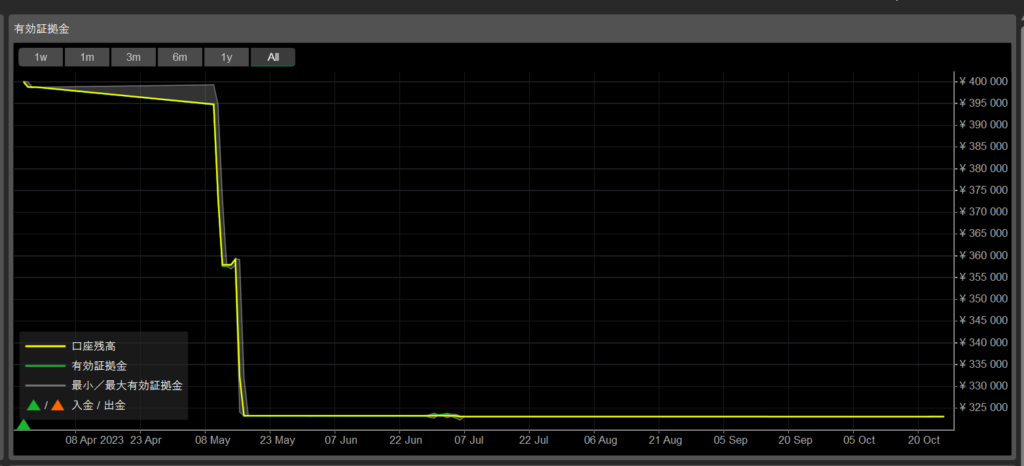Select the 1w time range button
This screenshot has width=1024, height=466.
pos(41,57)
